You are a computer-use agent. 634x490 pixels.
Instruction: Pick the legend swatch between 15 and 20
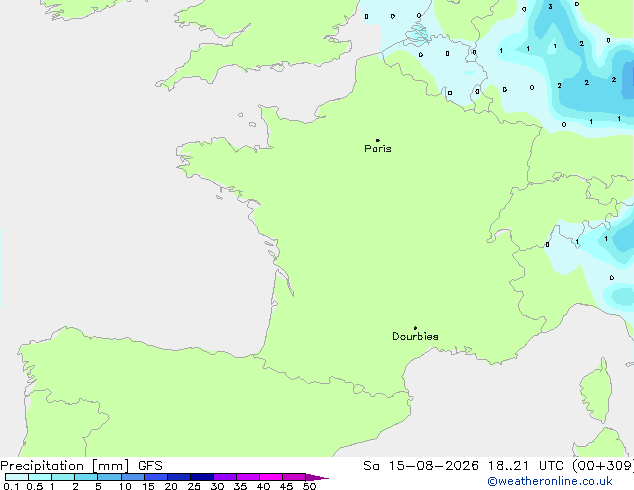tap(155, 477)
